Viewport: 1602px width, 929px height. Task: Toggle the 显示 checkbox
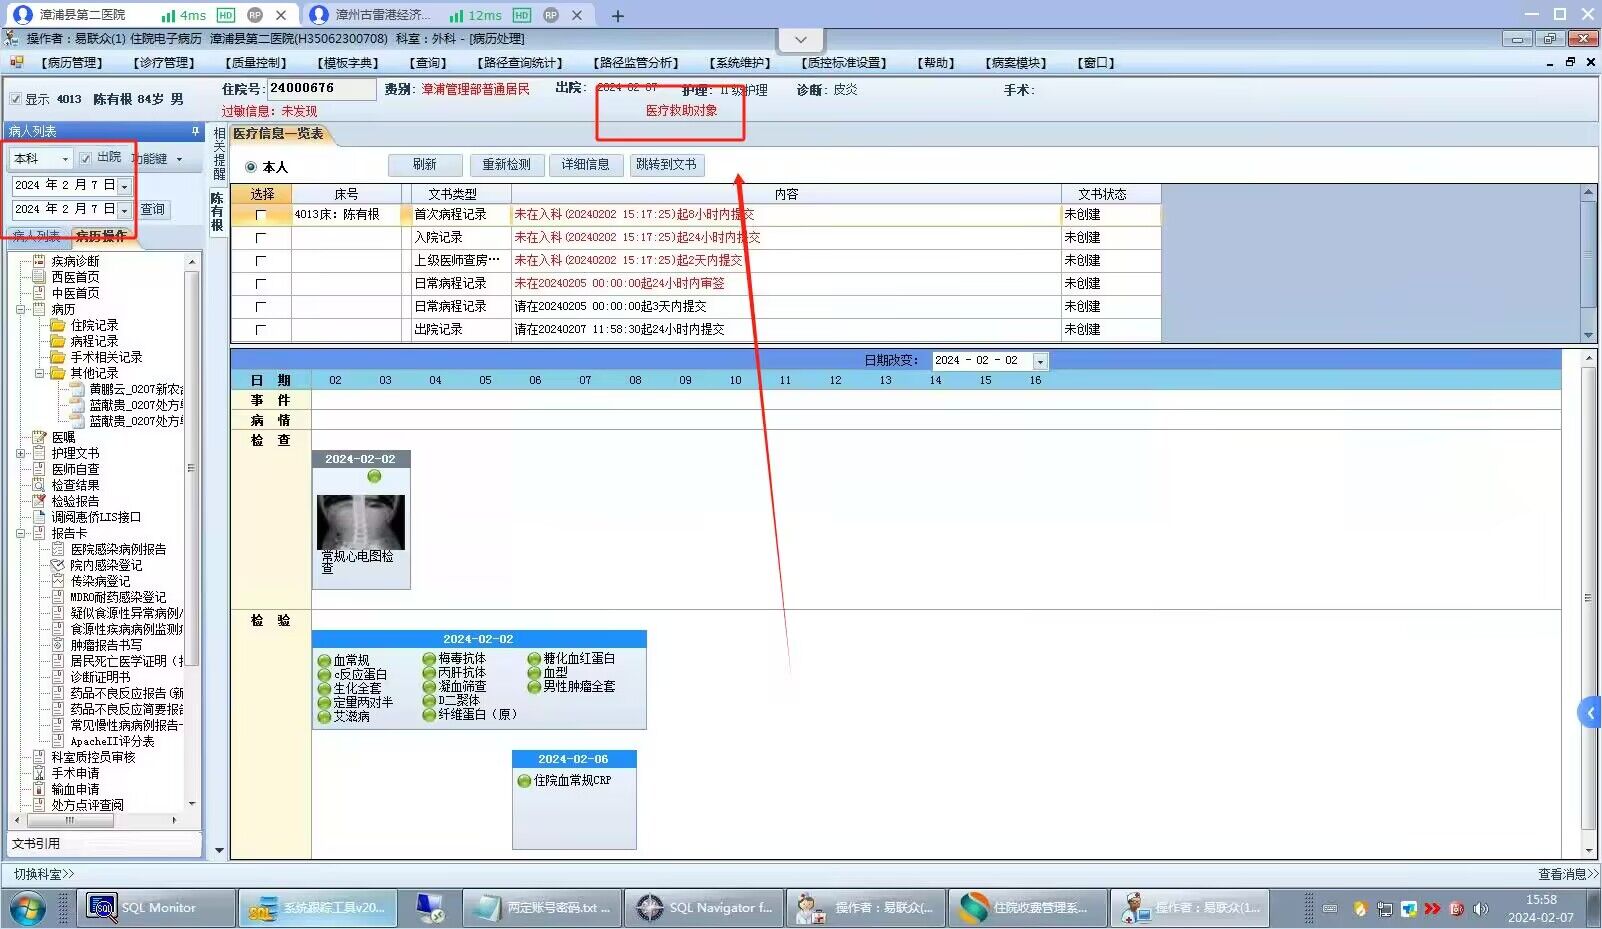15,100
